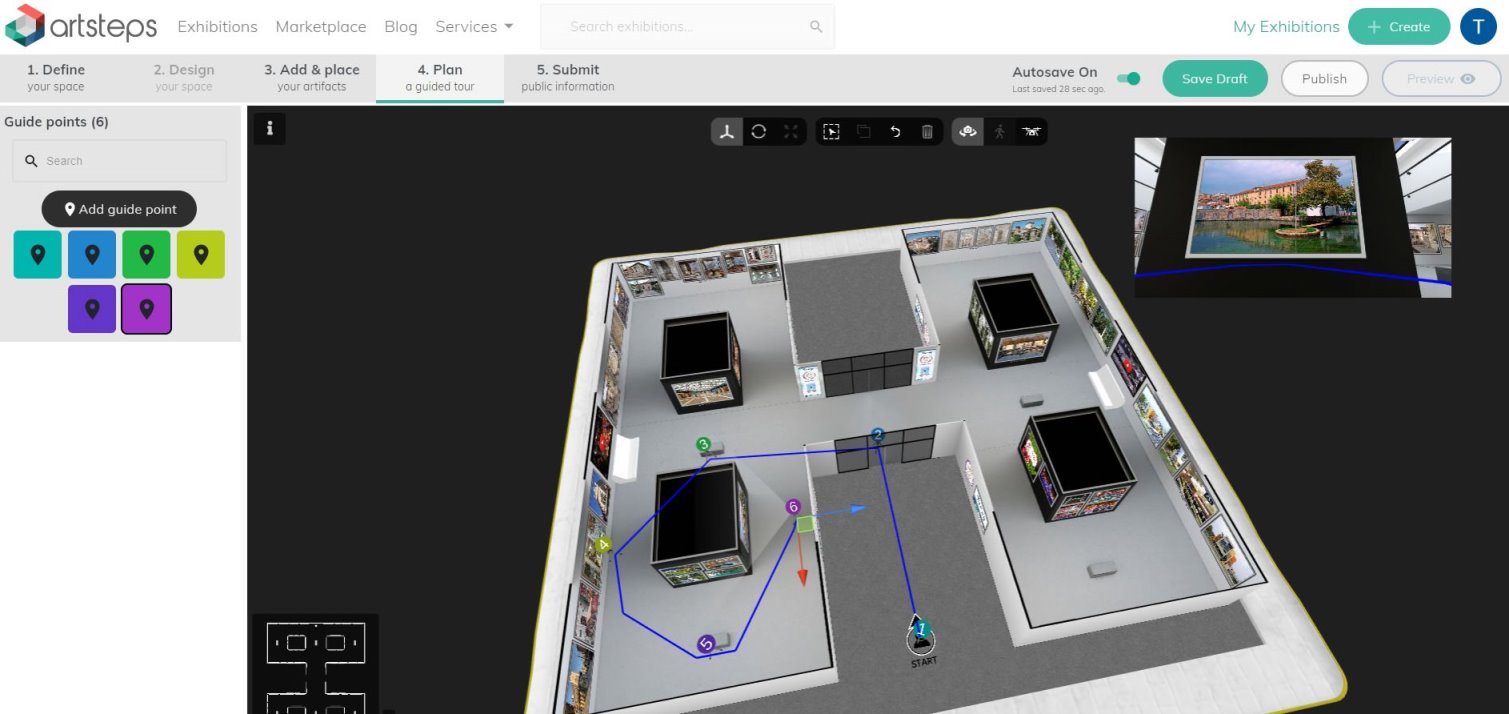Open the Marketplace menu item
This screenshot has height=714, width=1509.
click(x=320, y=27)
